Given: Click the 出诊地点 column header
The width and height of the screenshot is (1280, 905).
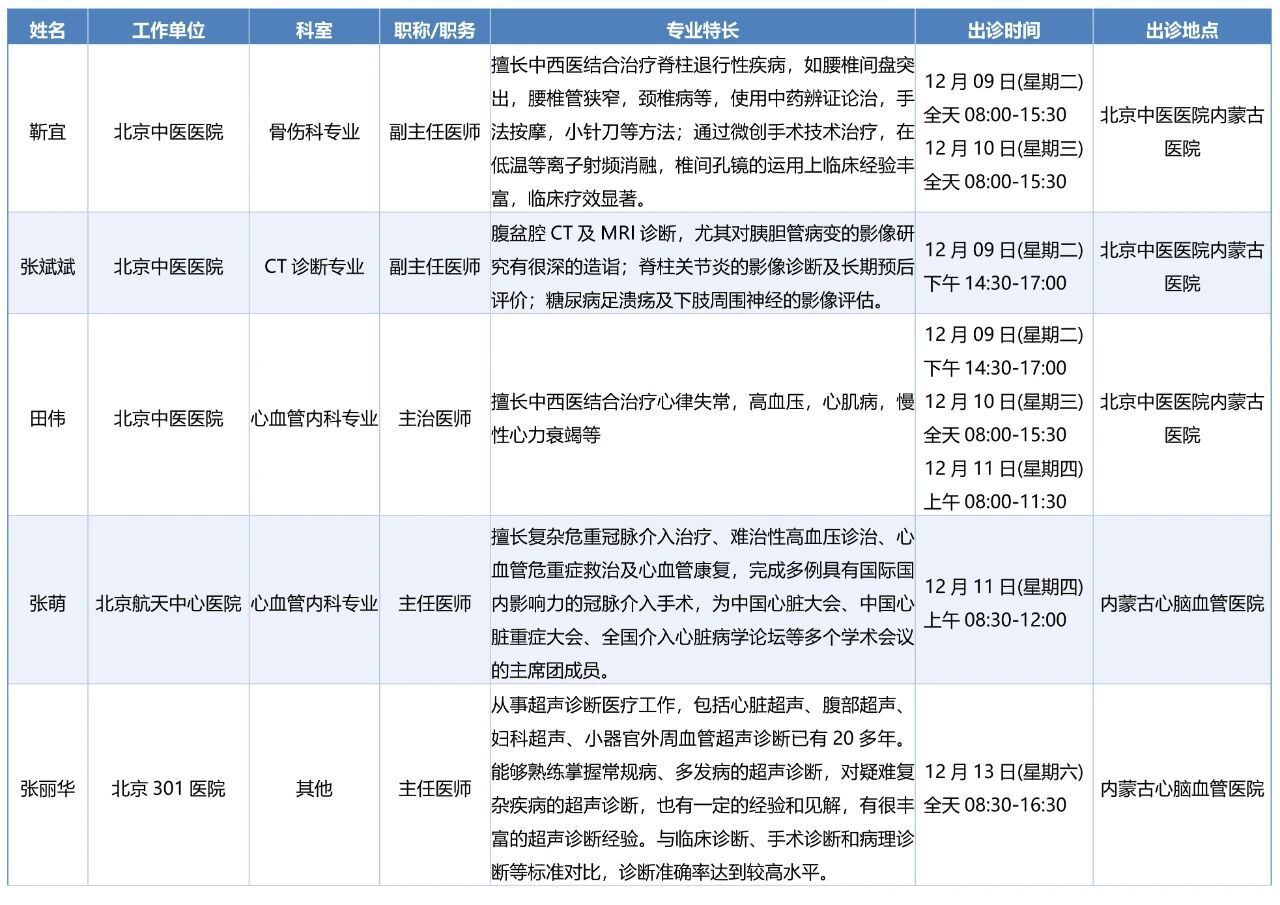Looking at the screenshot, I should pyautogui.click(x=1182, y=30).
